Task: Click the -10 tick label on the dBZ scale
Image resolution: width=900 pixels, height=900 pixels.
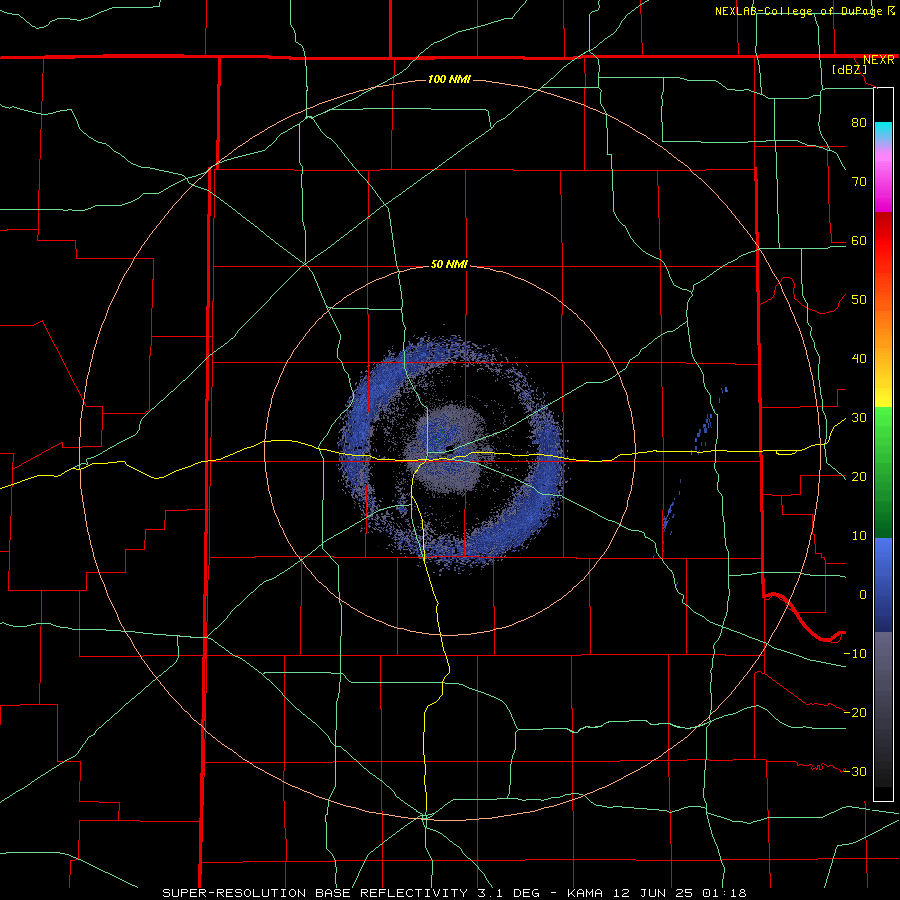Action: [x=856, y=654]
